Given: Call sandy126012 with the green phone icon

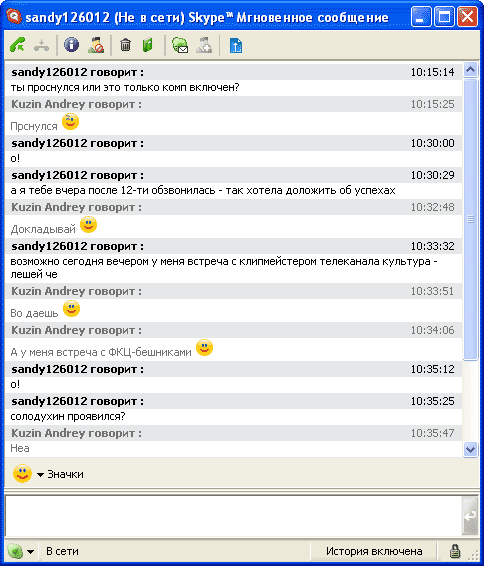Looking at the screenshot, I should pyautogui.click(x=17, y=45).
